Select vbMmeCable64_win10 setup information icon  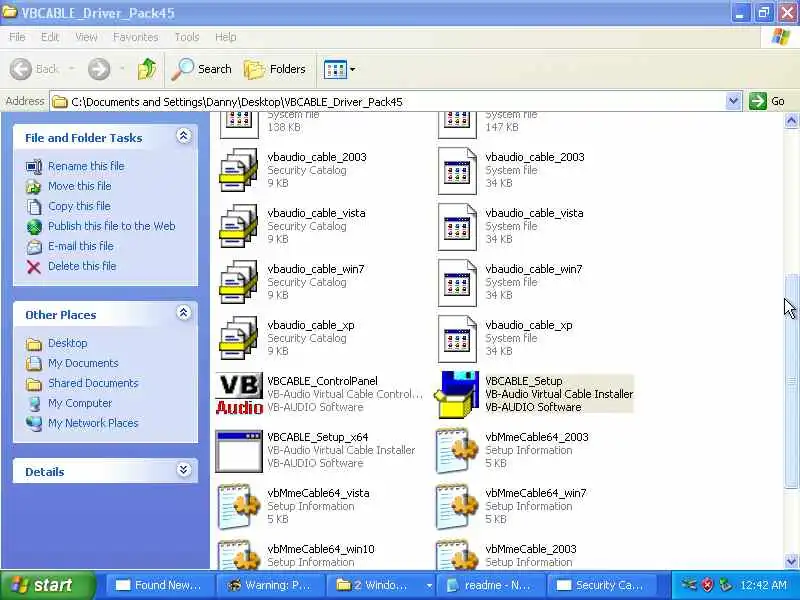click(239, 555)
